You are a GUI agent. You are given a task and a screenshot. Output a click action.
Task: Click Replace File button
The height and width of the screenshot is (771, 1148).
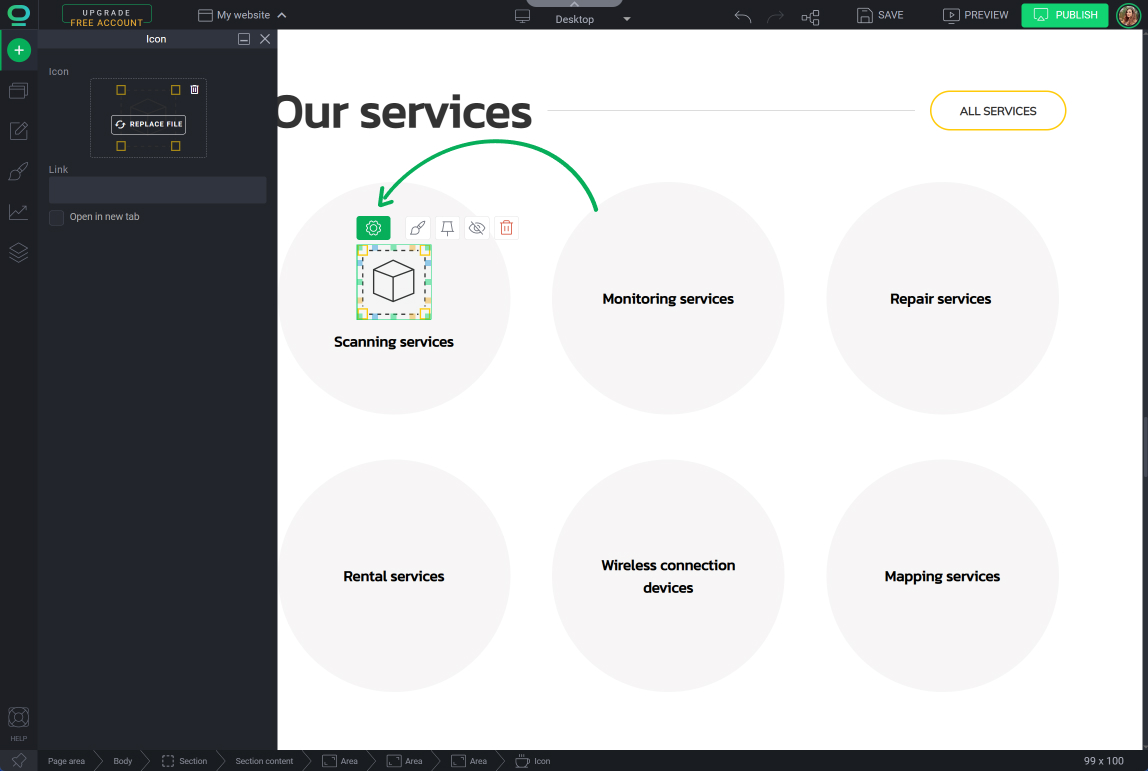149,124
